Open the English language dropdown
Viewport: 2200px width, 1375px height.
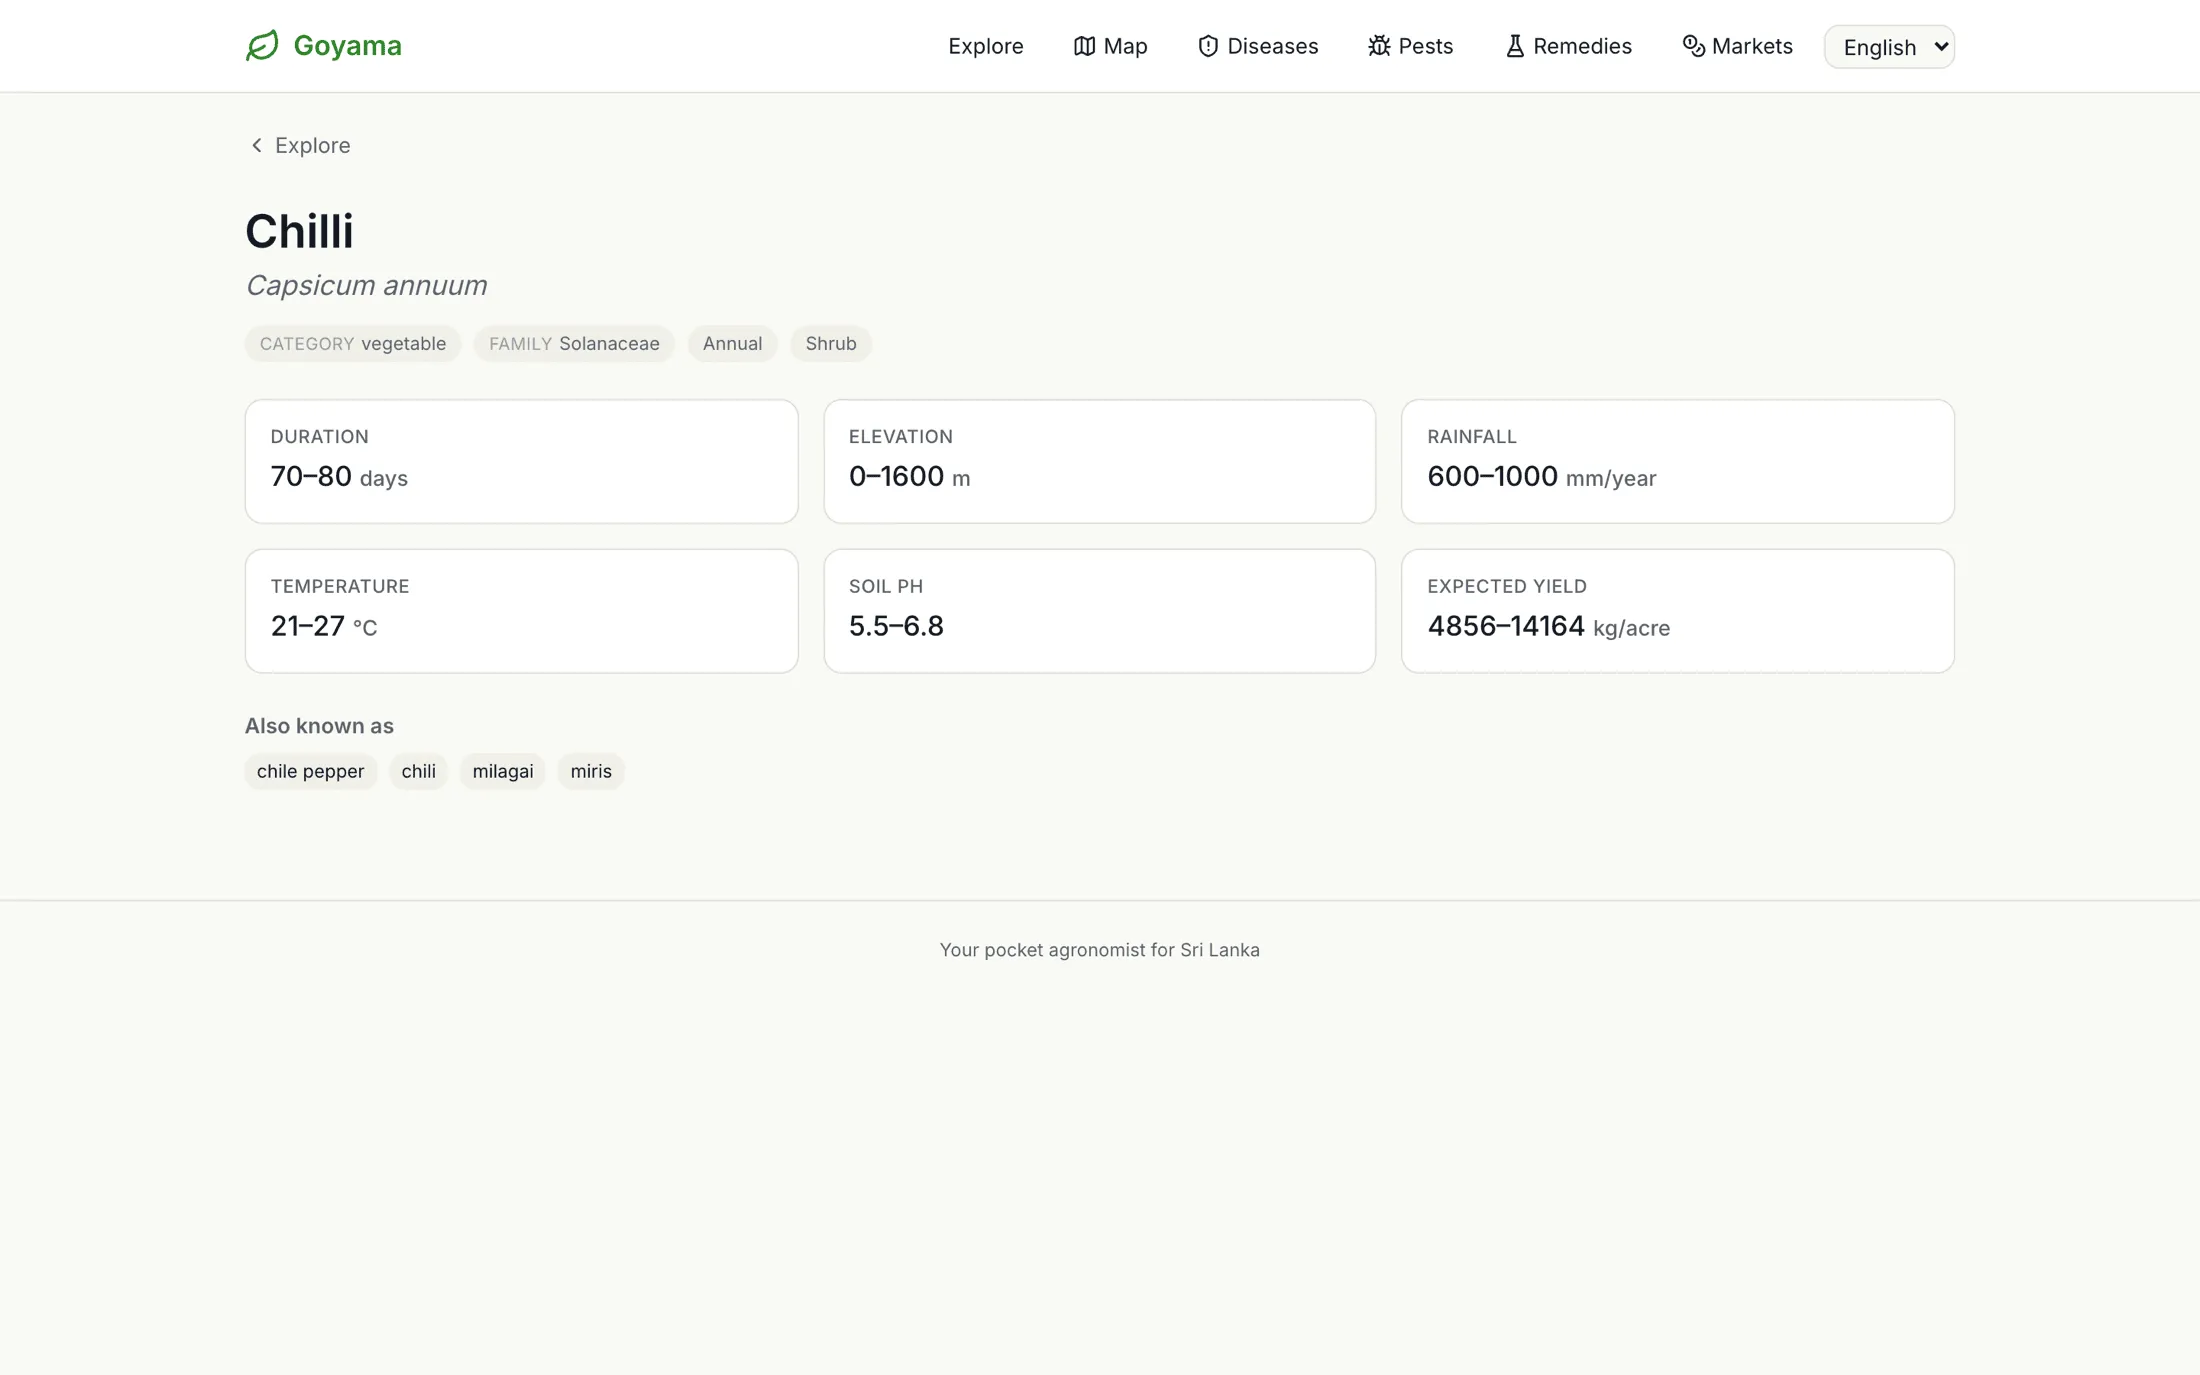pyautogui.click(x=1889, y=47)
